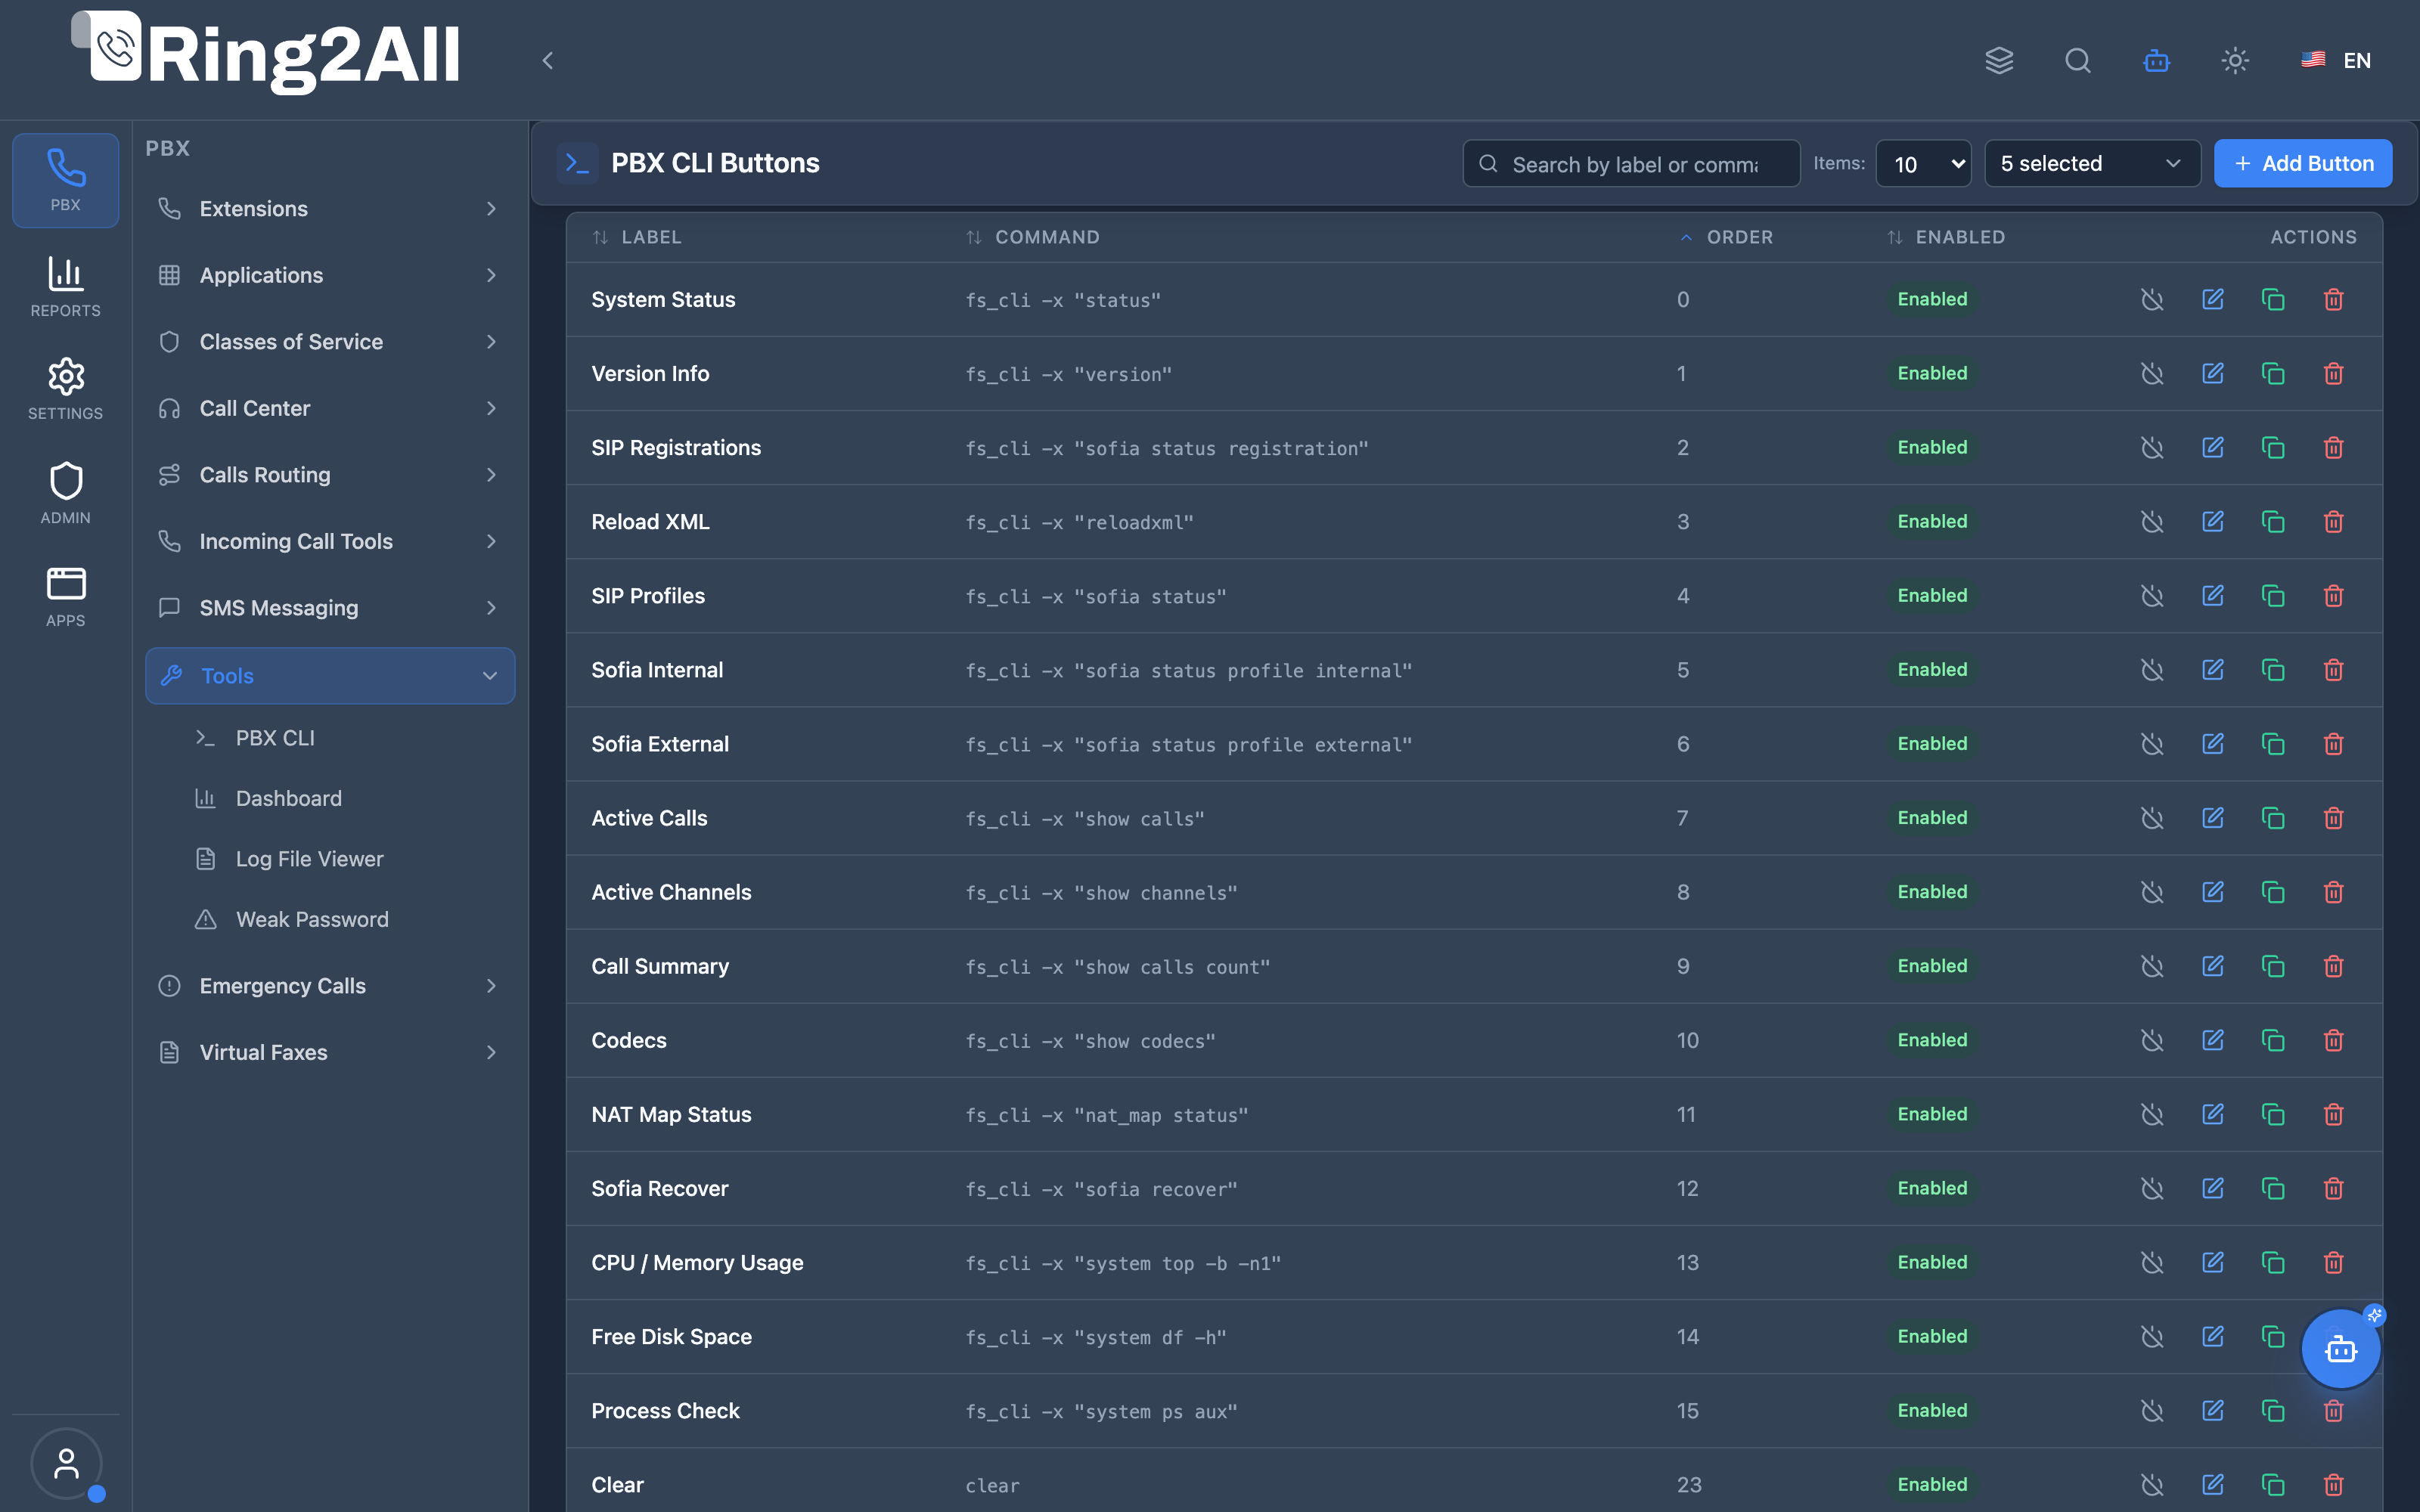The width and height of the screenshot is (2420, 1512).
Task: Expand the Emergency Calls menu
Action: [x=330, y=986]
